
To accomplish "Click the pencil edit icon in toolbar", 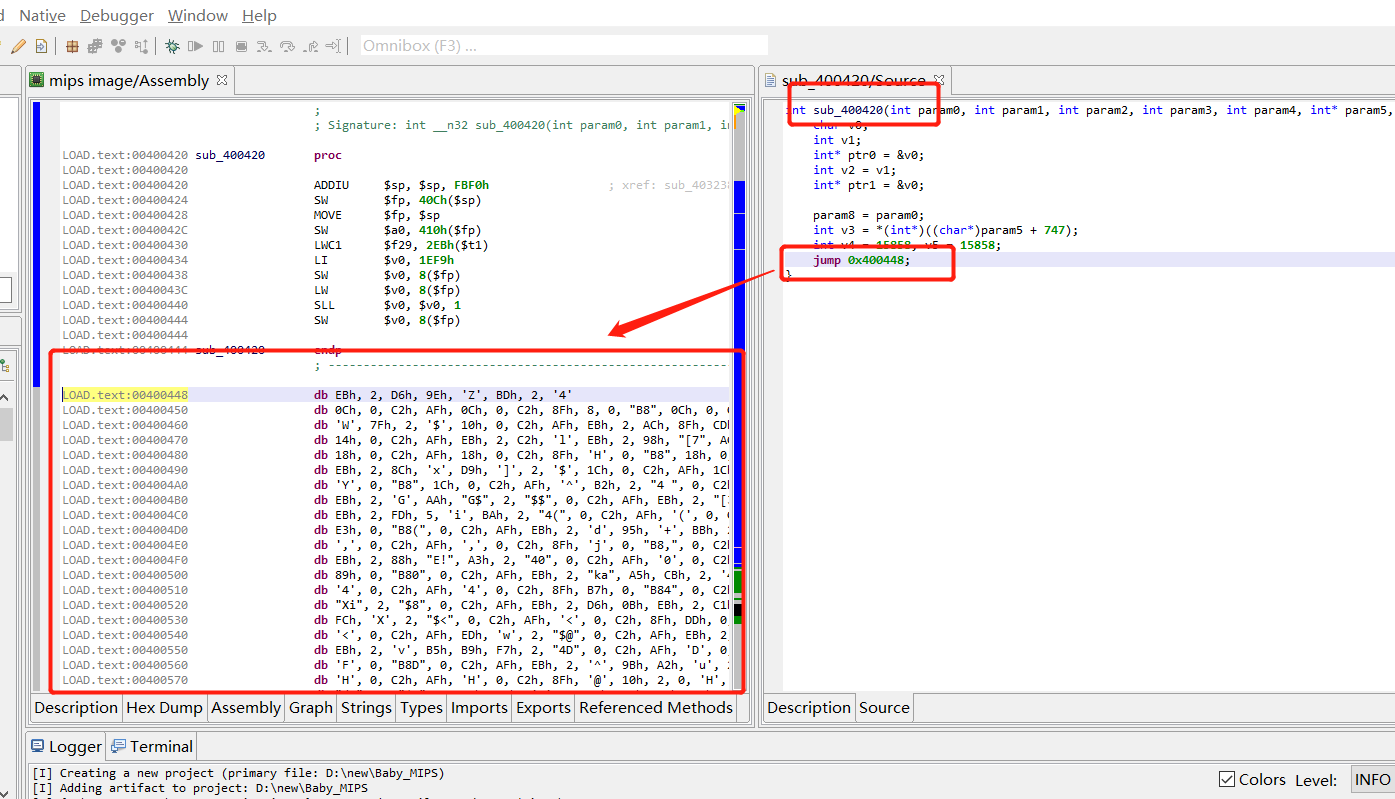I will coord(18,46).
